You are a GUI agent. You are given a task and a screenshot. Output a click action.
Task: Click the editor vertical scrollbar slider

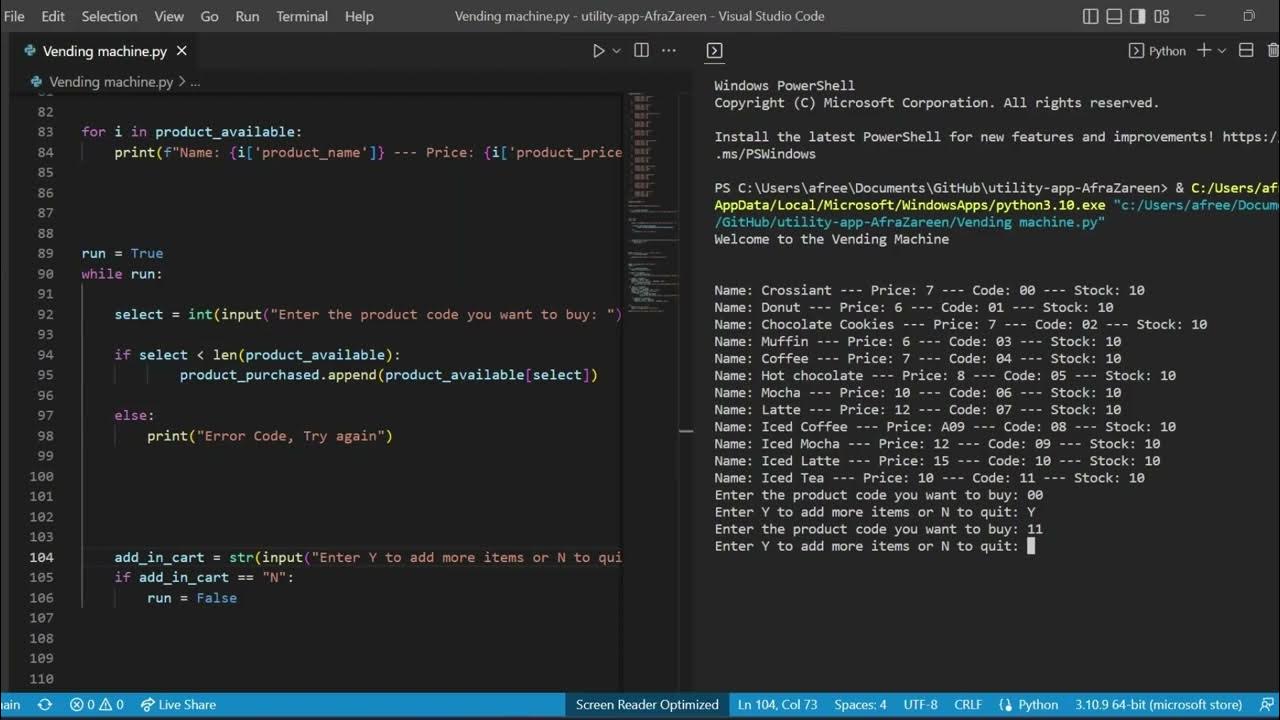point(686,431)
